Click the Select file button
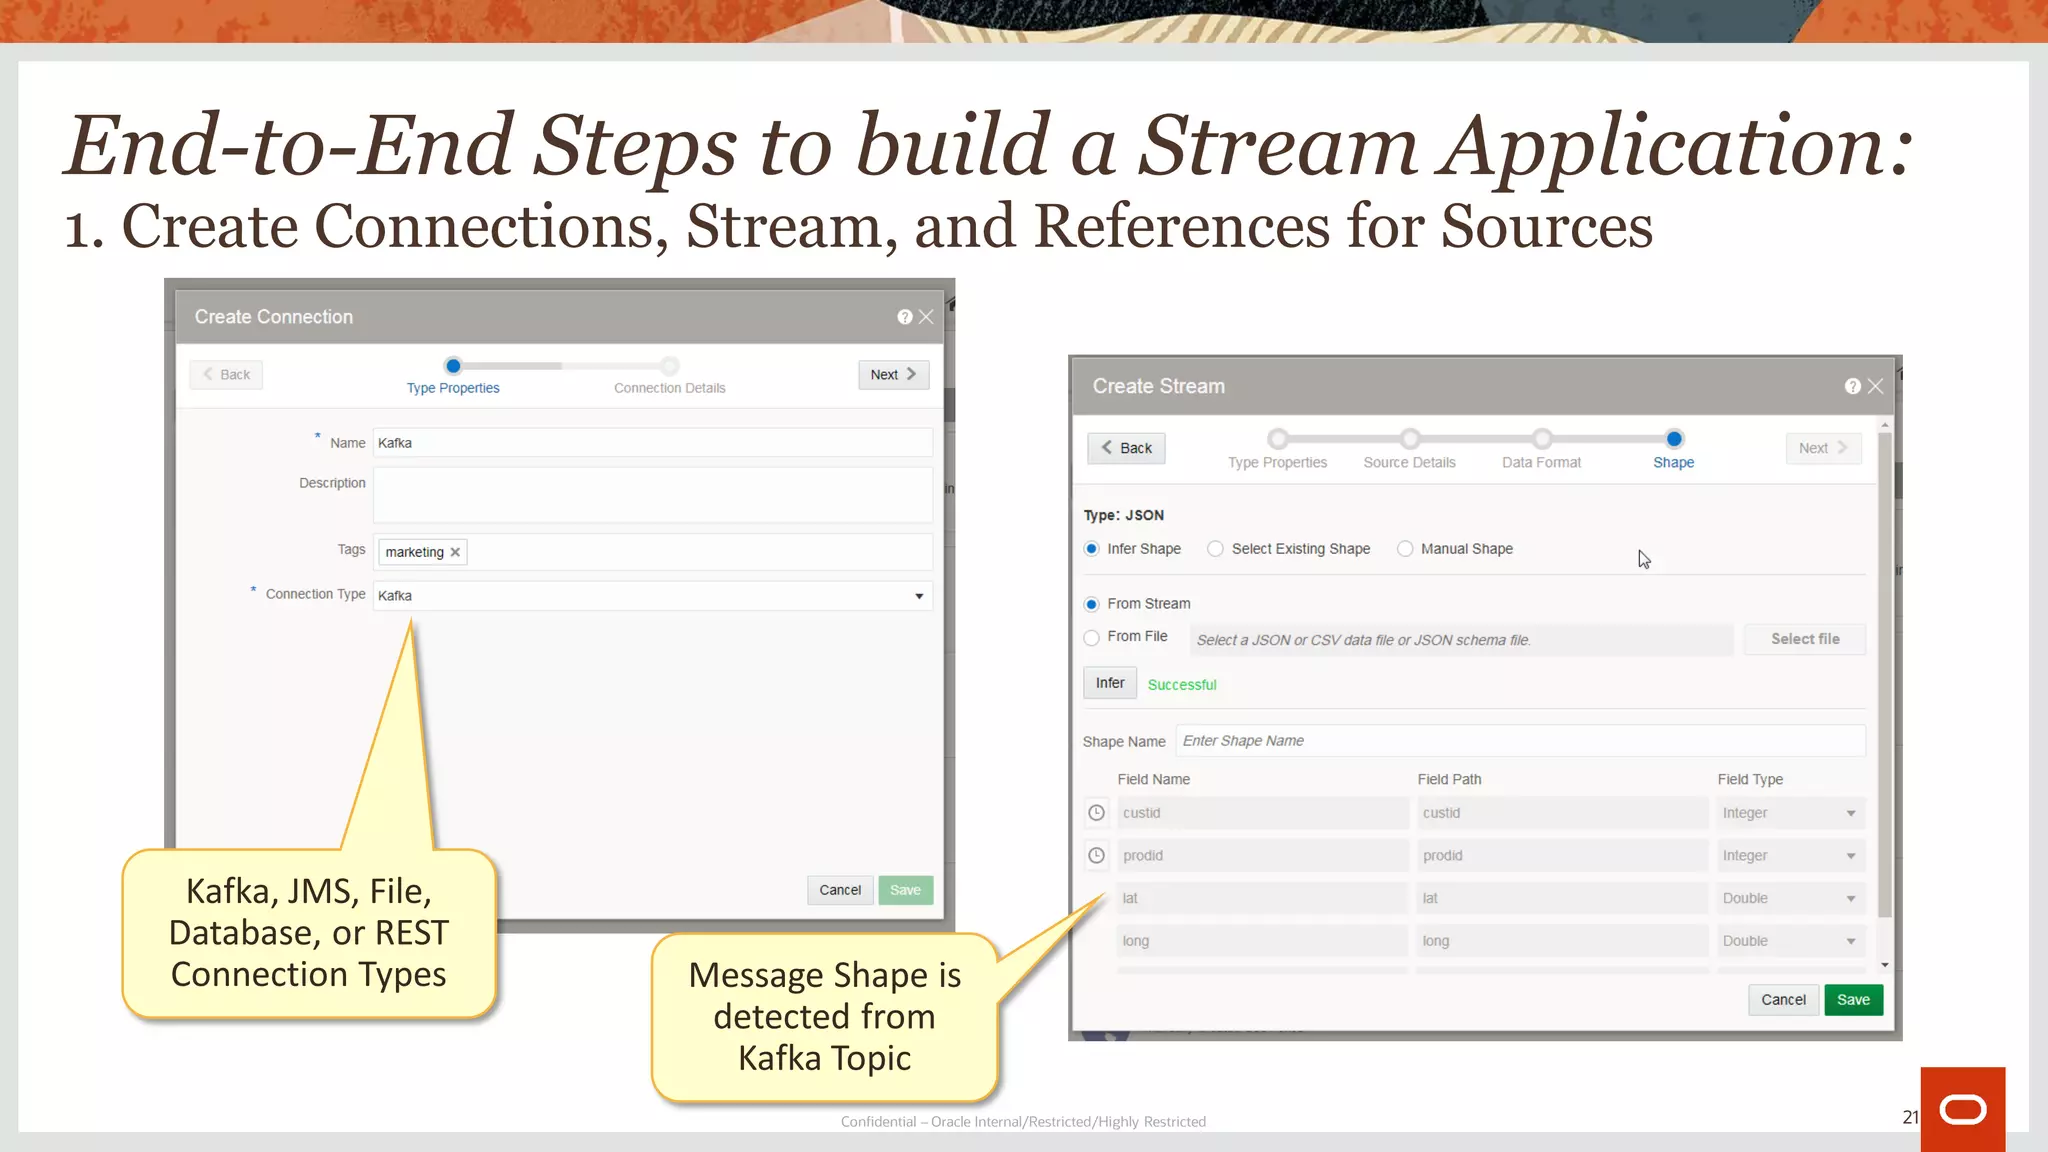Screen dimensions: 2048x1152 pos(1804,639)
